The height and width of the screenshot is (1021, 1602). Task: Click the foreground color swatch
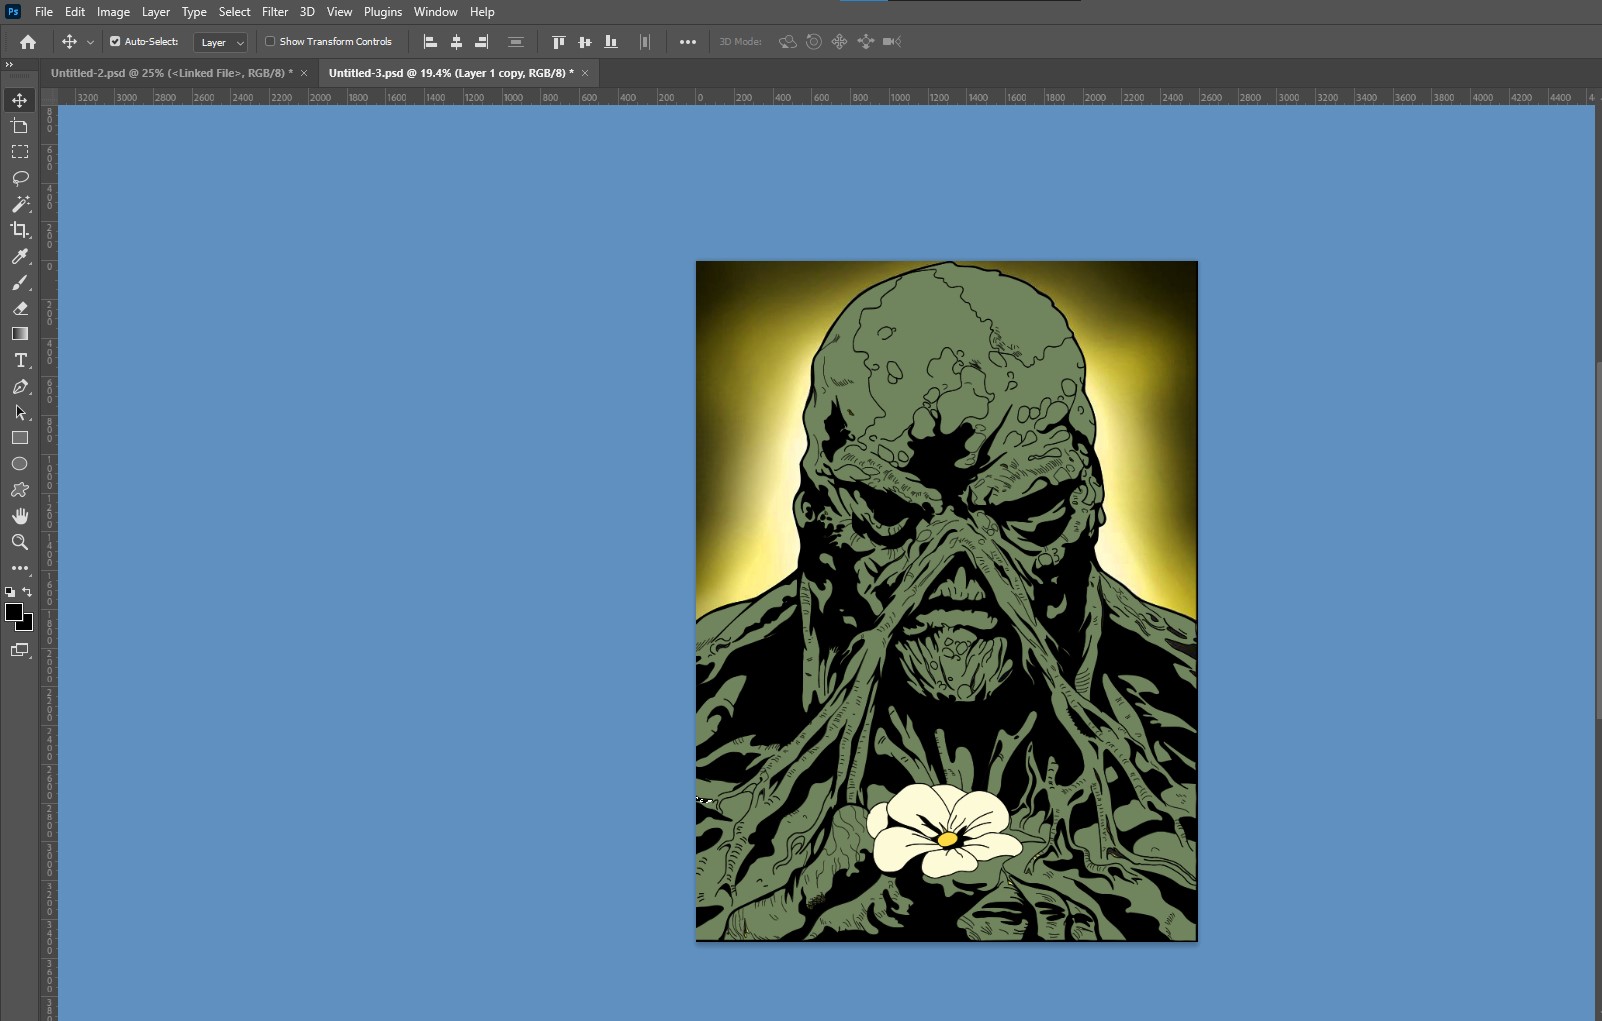click(13, 612)
